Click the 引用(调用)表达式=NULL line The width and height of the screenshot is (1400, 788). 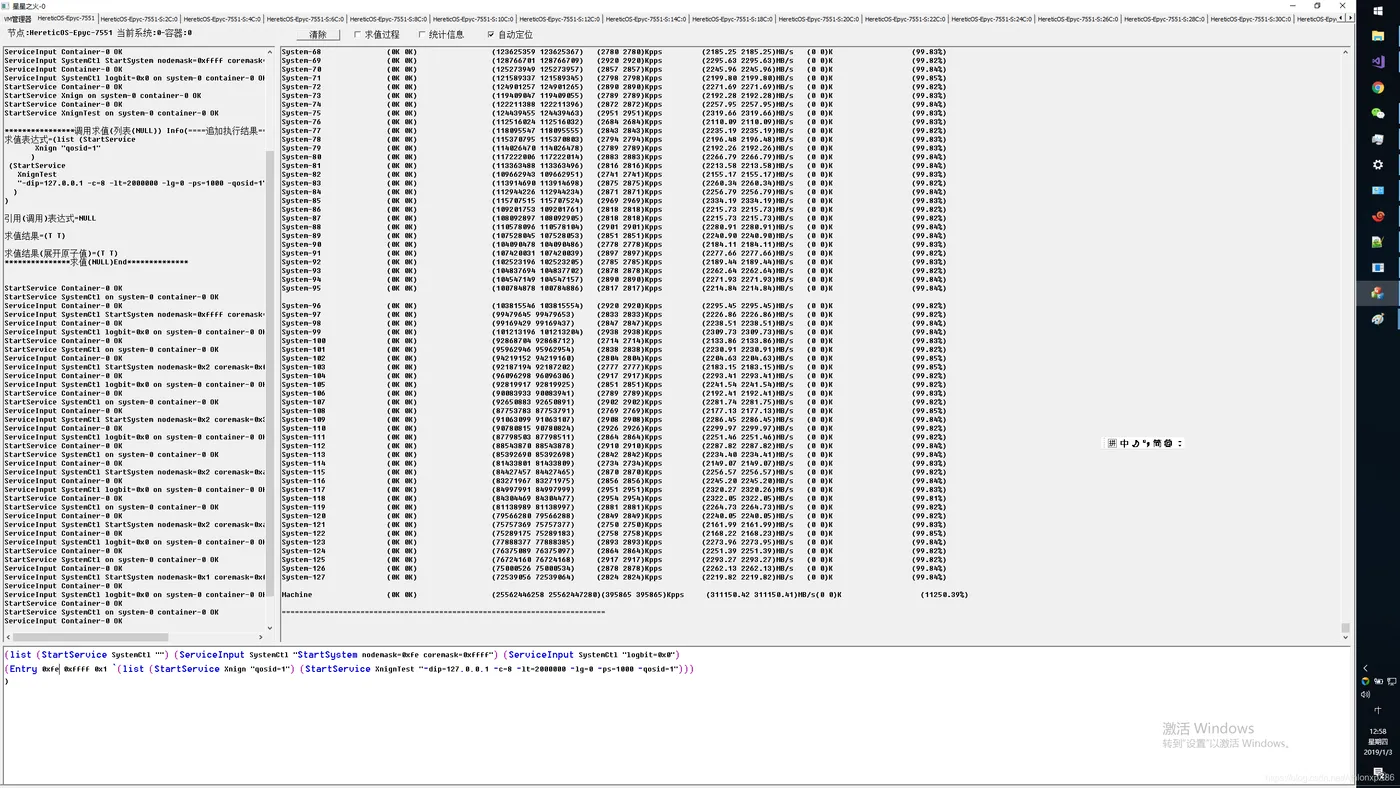50,218
